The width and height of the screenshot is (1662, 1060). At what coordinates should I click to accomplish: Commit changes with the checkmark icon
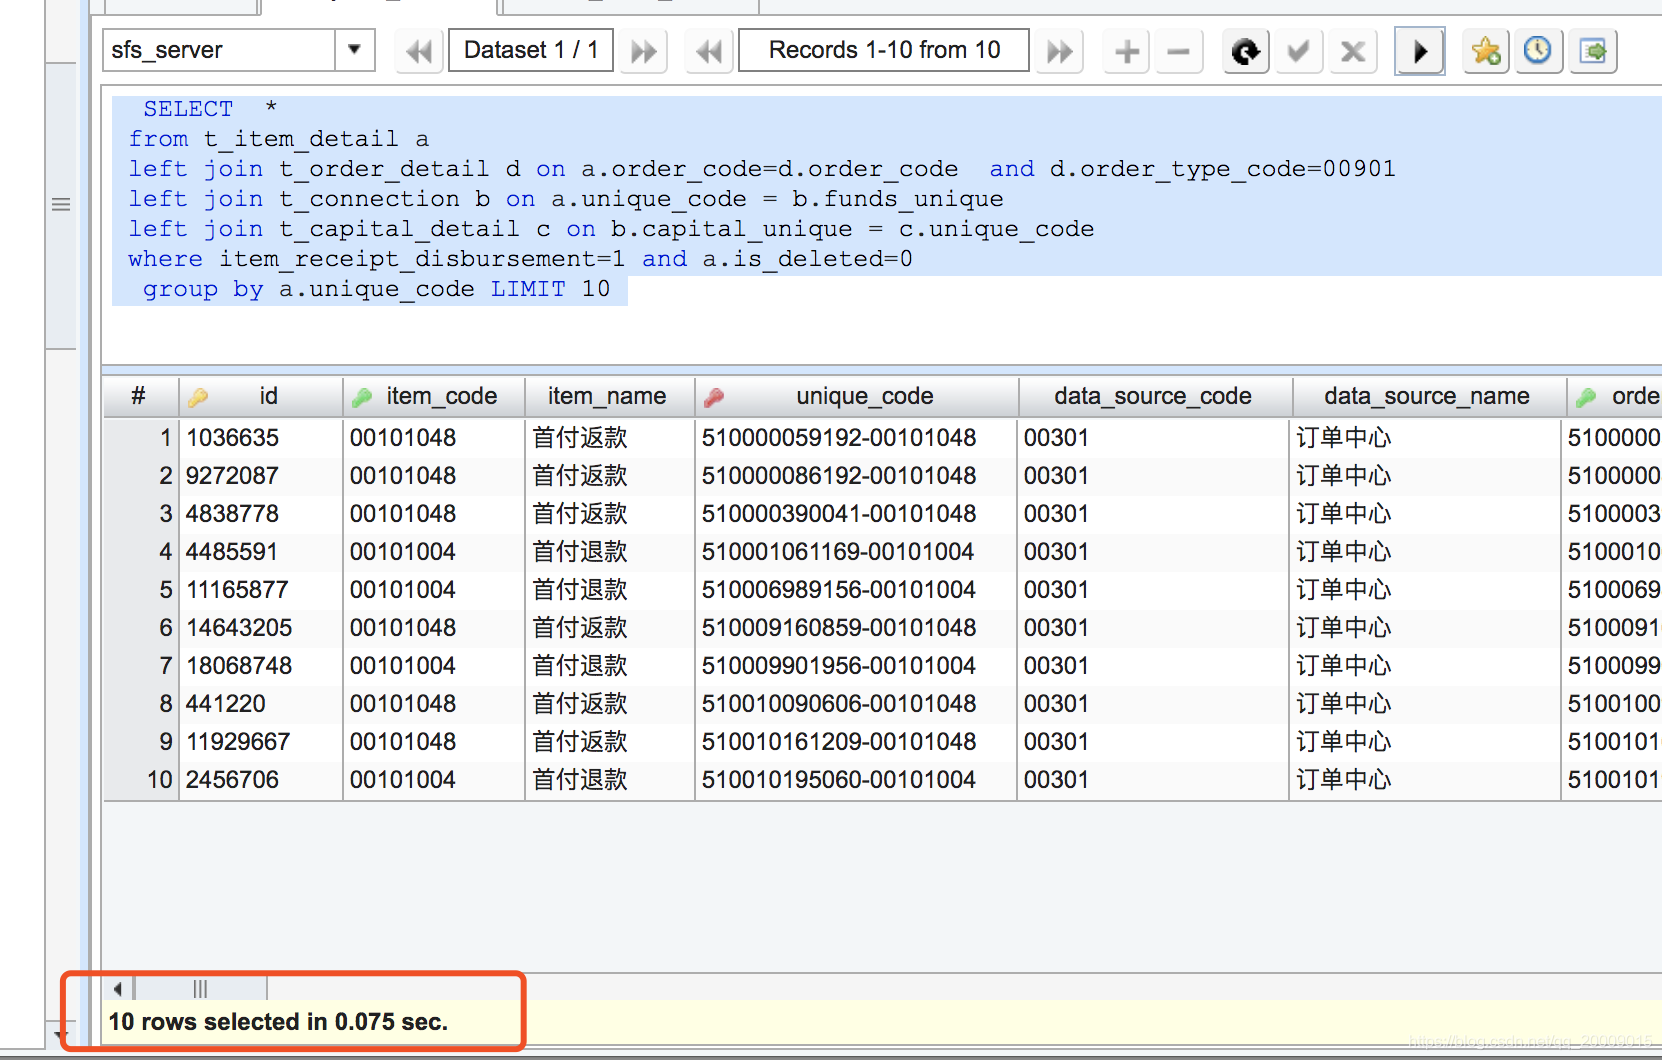tap(1298, 51)
